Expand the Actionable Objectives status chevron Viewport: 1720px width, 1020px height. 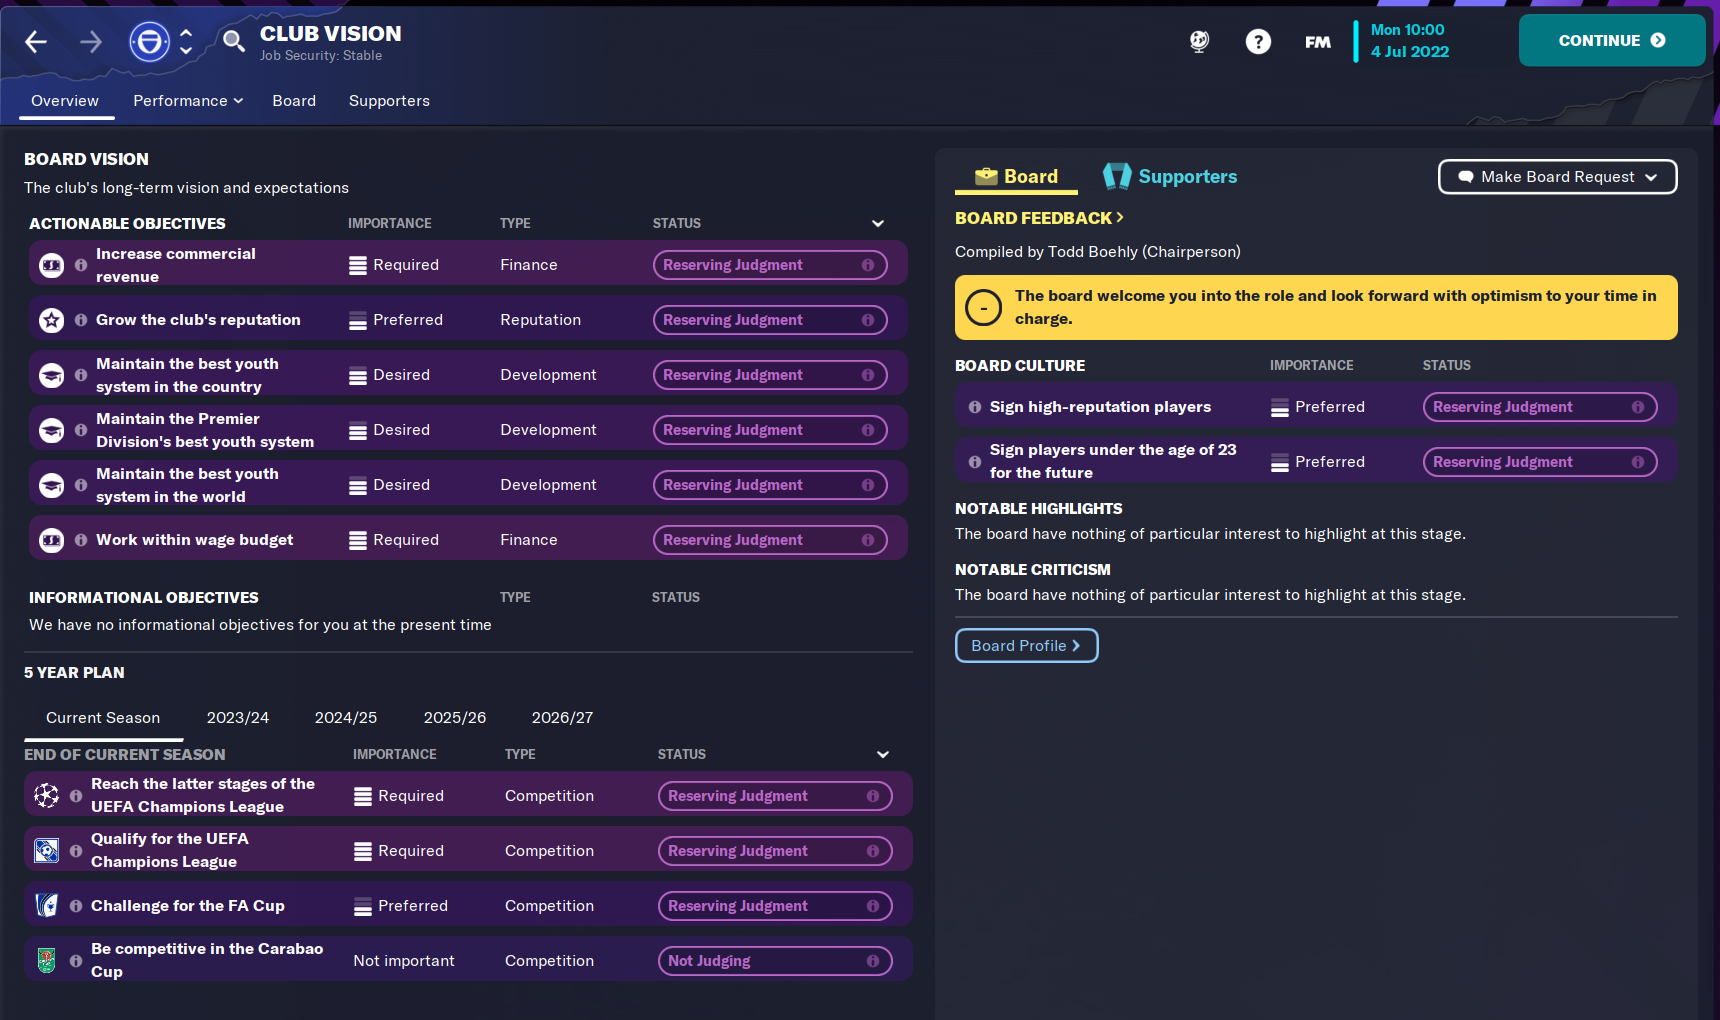pyautogui.click(x=878, y=224)
